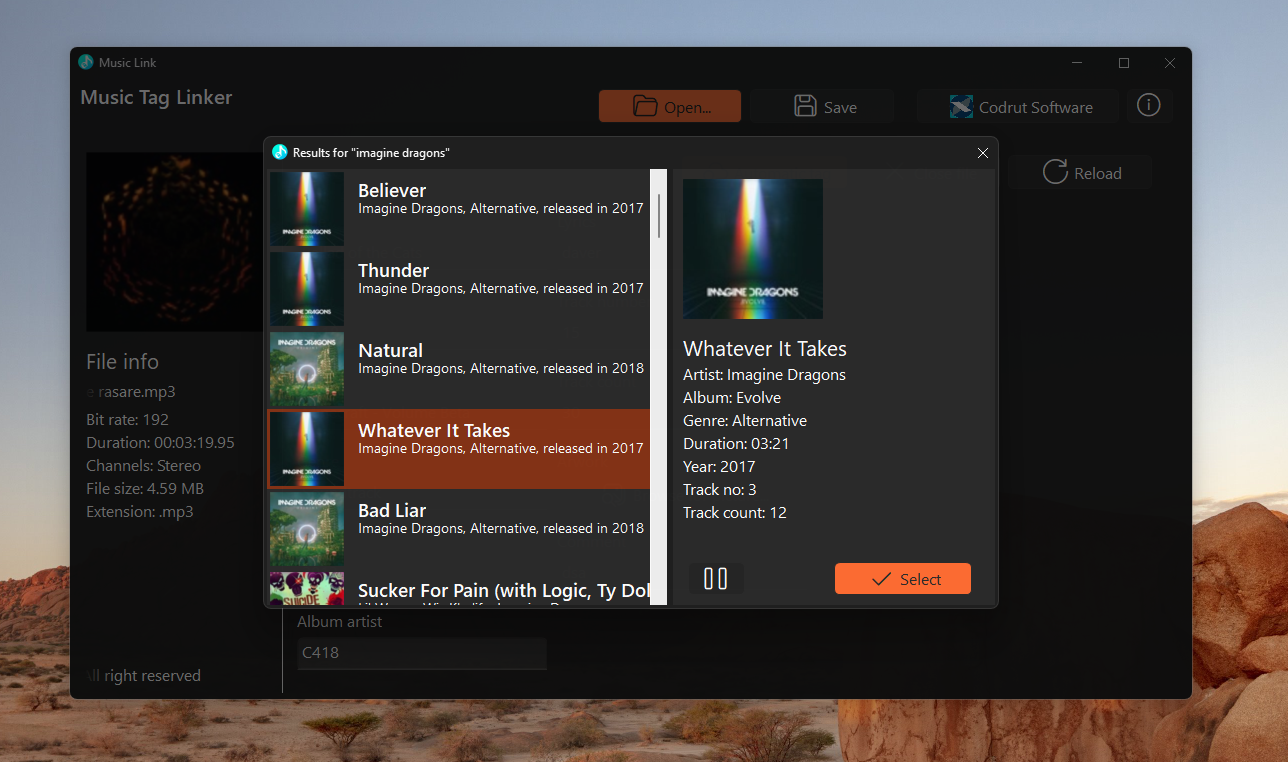Click the Save button in main window
Image resolution: width=1288 pixels, height=762 pixels.
(823, 106)
